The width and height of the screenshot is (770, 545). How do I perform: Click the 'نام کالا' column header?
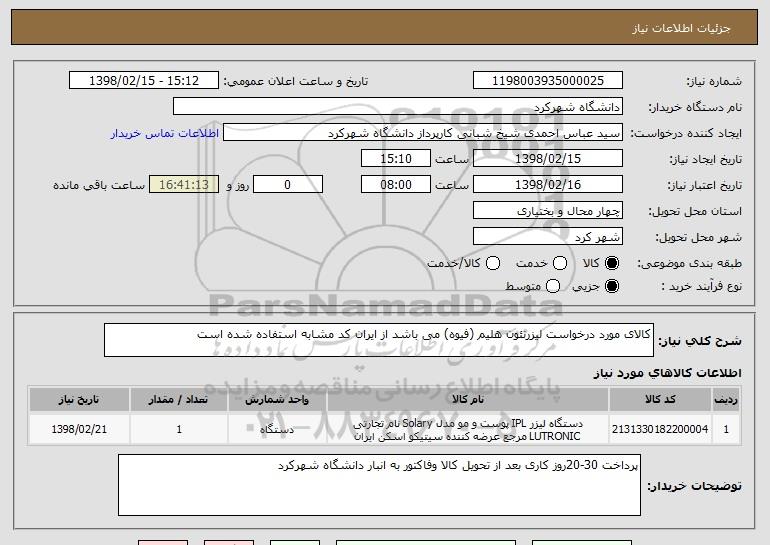click(468, 400)
